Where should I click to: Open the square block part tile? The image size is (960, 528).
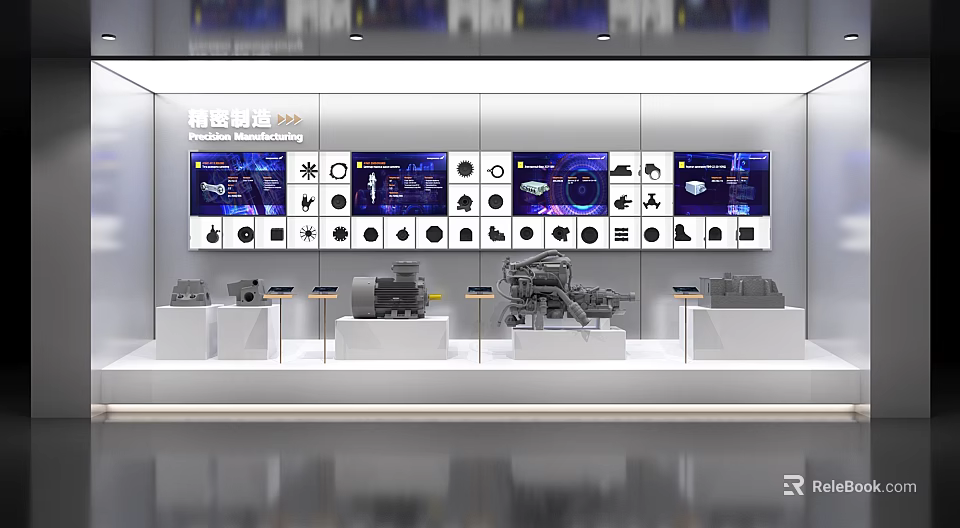[271, 233]
